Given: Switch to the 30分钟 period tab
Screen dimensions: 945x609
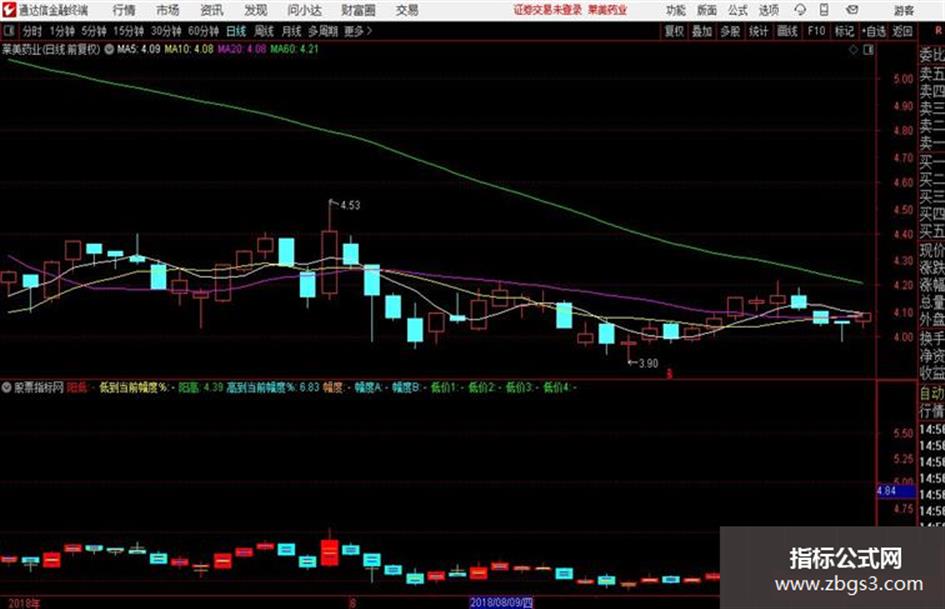Looking at the screenshot, I should tap(166, 31).
